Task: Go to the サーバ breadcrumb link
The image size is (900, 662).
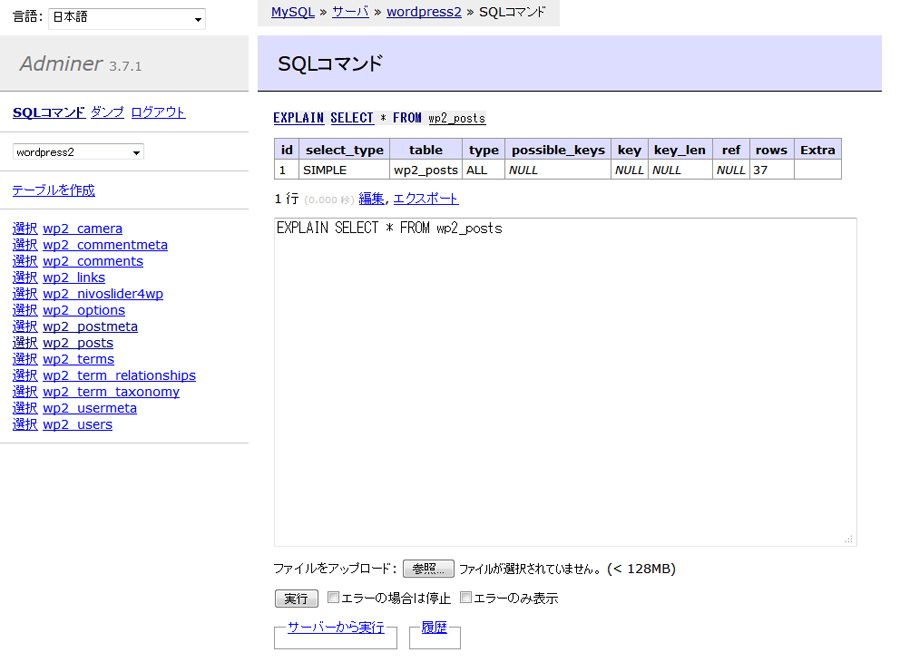Action: point(350,12)
